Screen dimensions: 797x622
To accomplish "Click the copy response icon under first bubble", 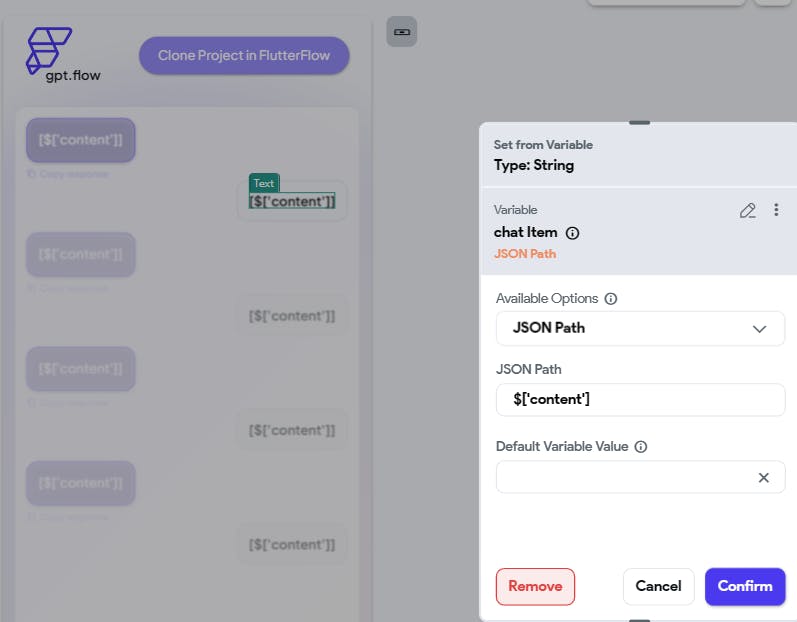I will (32, 175).
